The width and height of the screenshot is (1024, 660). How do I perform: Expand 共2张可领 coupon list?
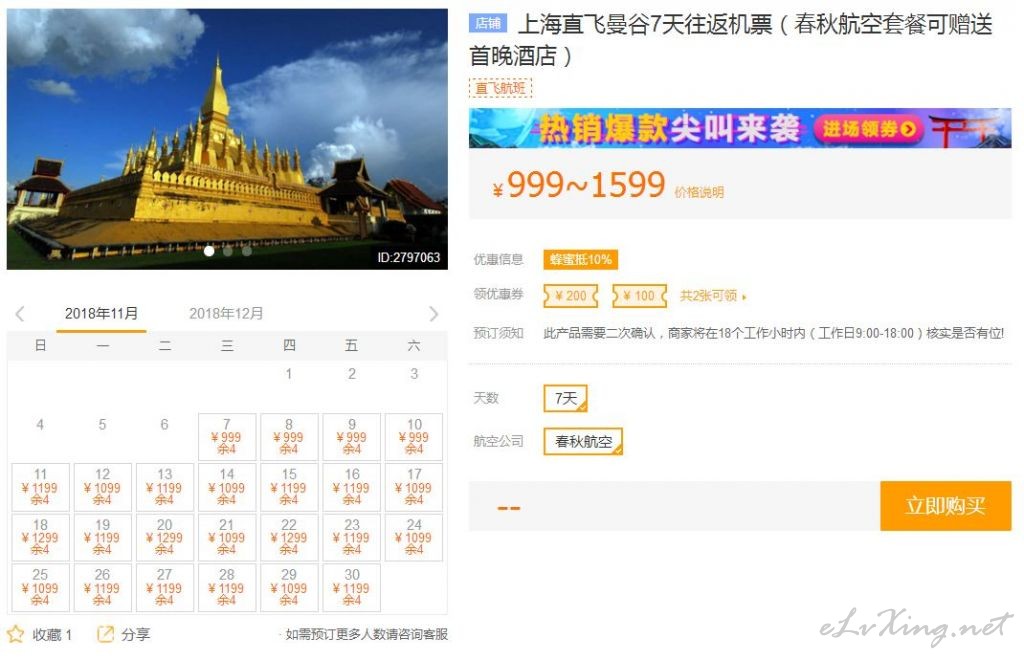point(712,296)
